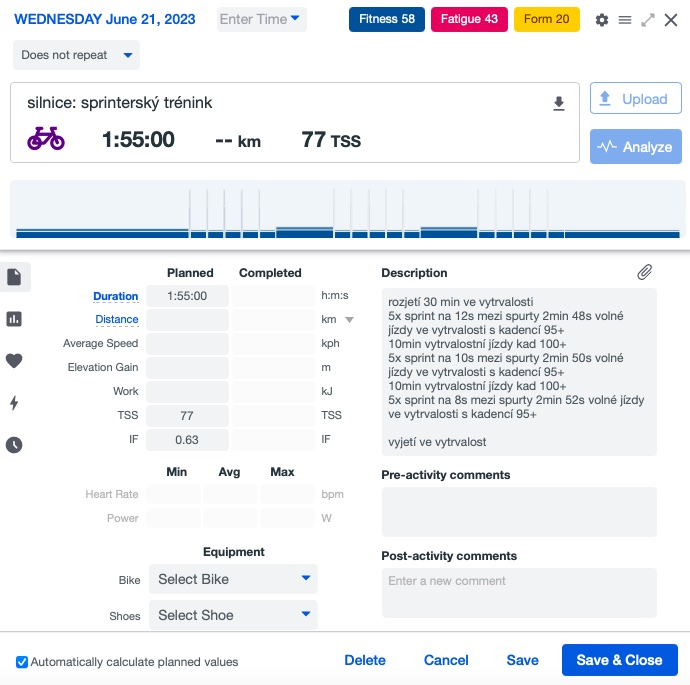Viewport: 690px width, 685px height.
Task: Click the Save button
Action: coord(522,660)
